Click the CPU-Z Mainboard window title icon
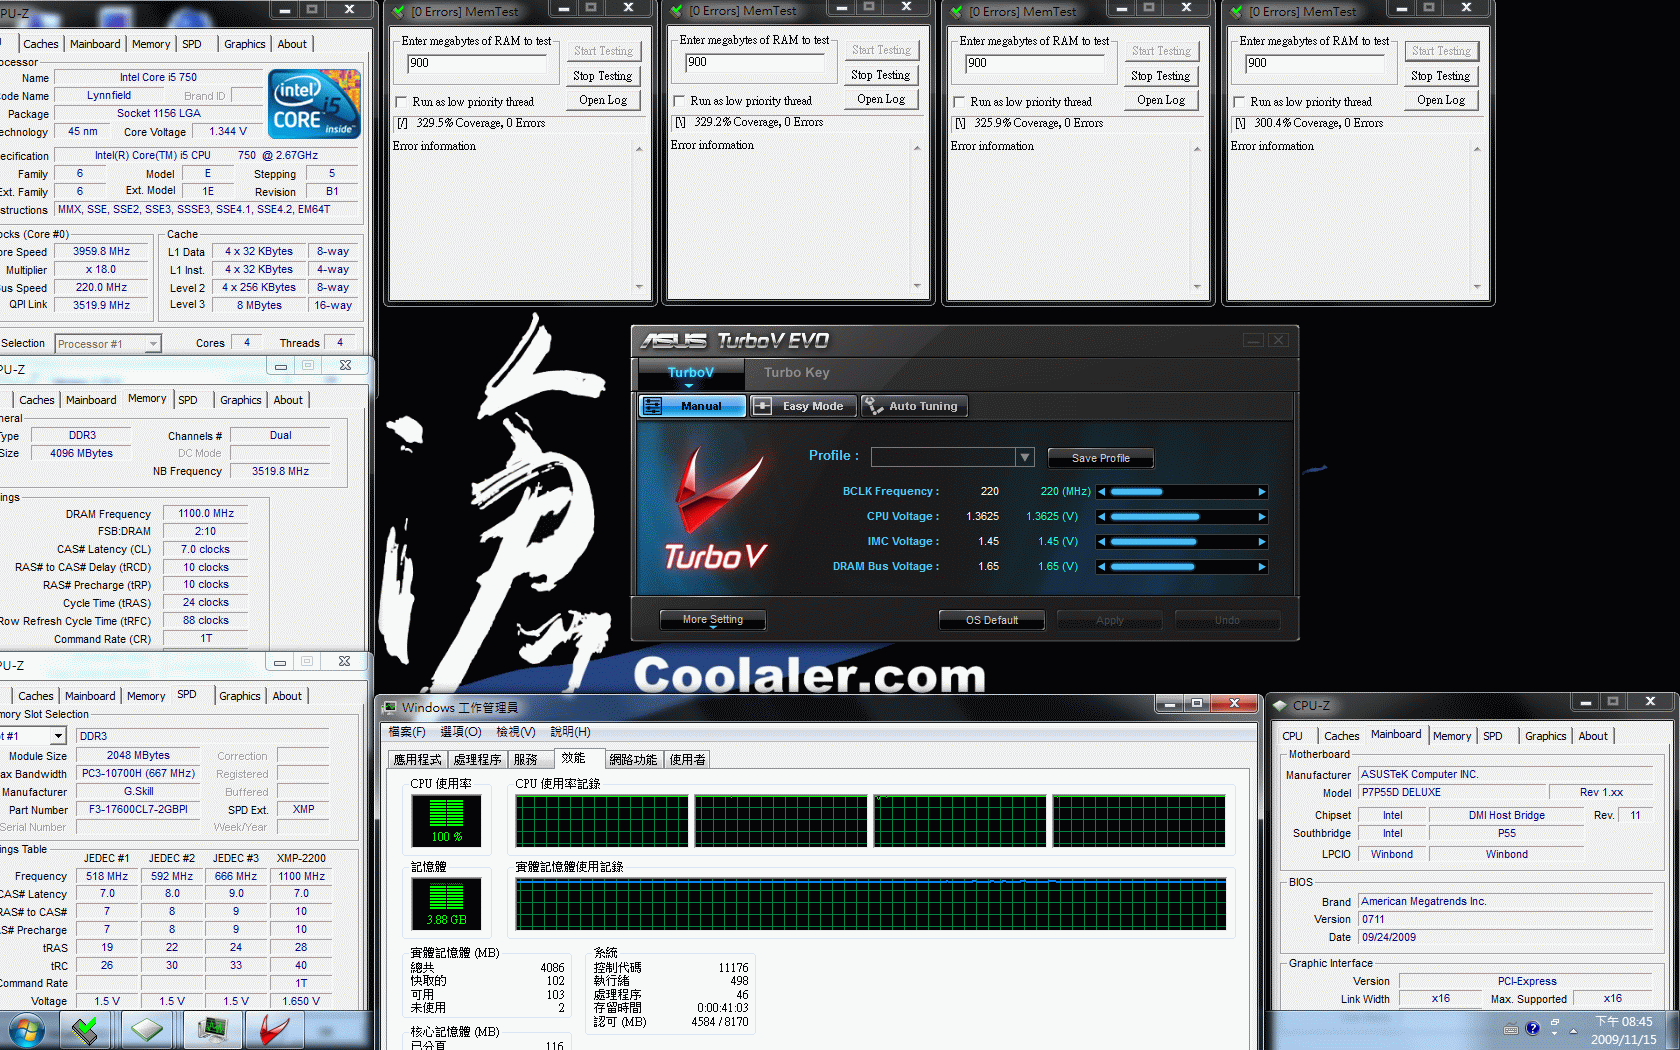The image size is (1680, 1050). [x=1279, y=705]
